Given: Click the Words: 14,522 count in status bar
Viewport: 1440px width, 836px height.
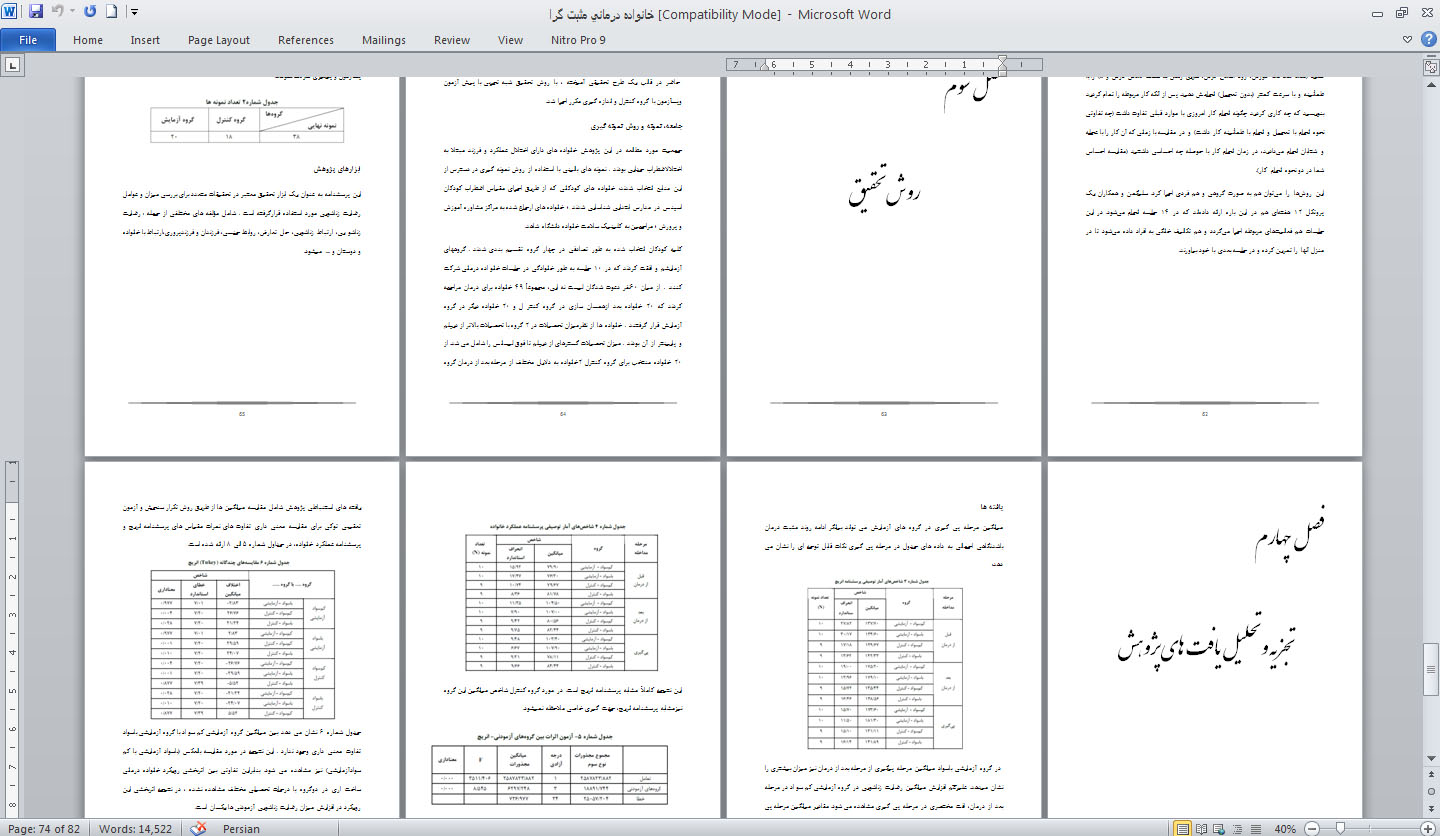Looking at the screenshot, I should pos(136,828).
